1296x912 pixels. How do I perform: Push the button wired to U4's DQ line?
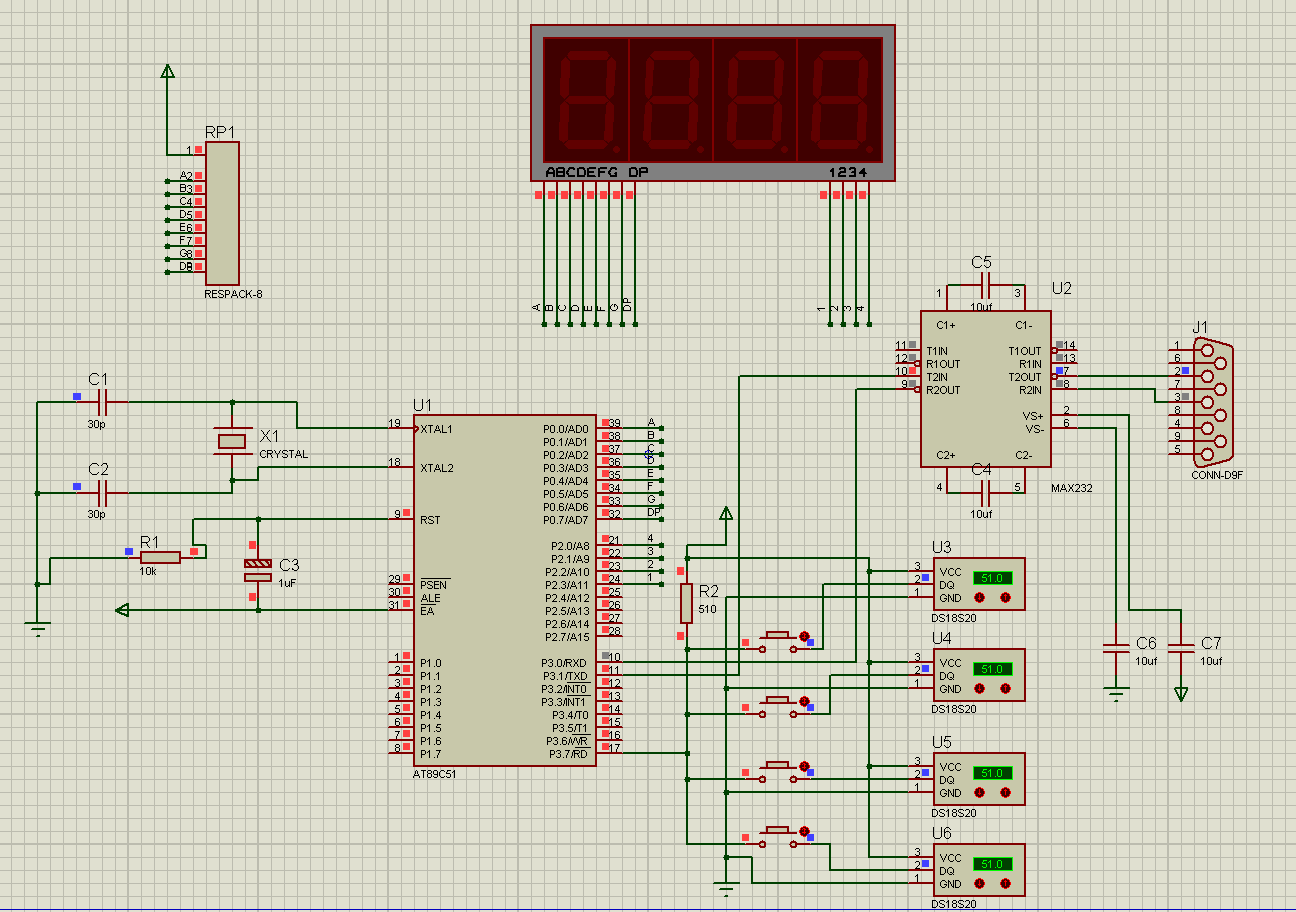coord(779,705)
